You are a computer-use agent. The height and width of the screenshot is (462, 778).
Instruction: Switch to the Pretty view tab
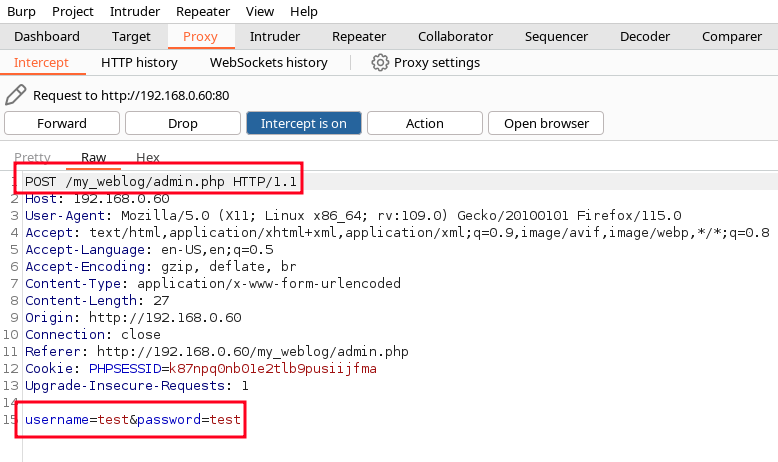tap(32, 157)
